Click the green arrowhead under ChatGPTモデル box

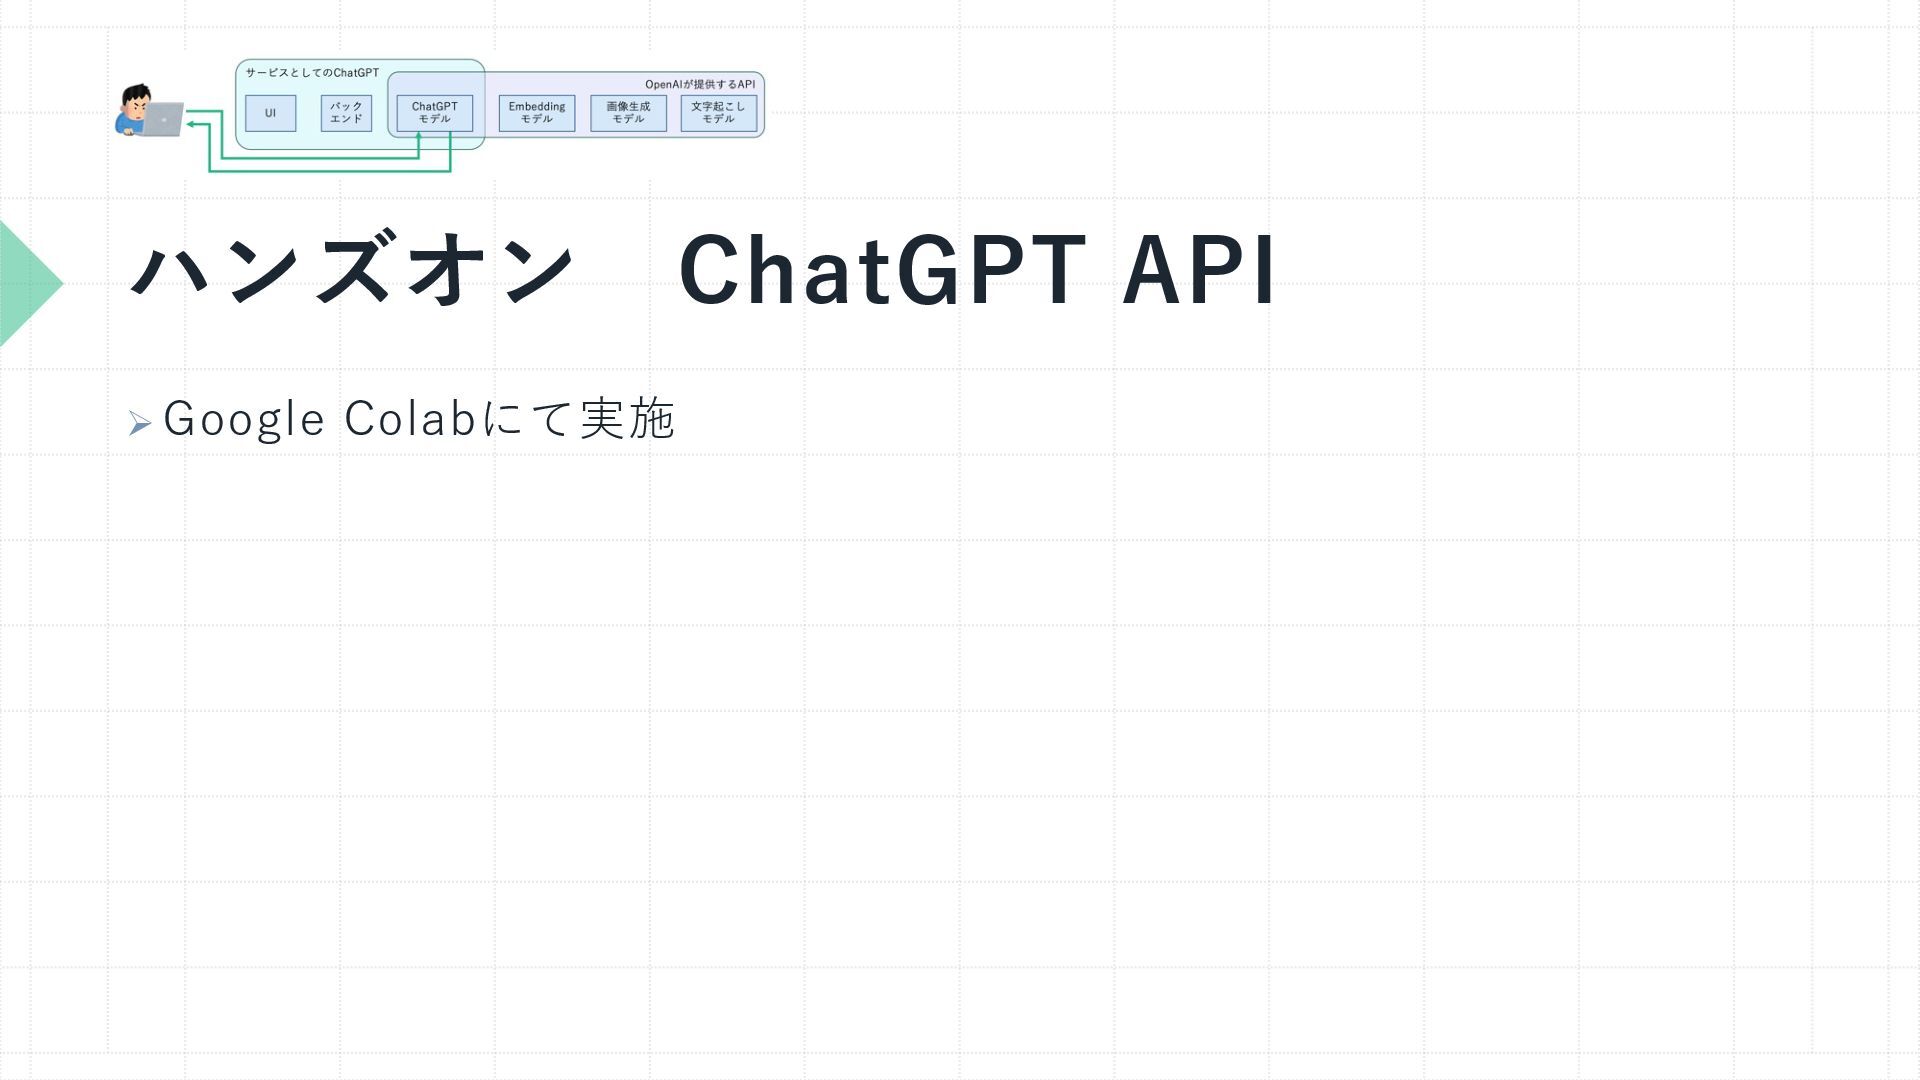tap(419, 136)
